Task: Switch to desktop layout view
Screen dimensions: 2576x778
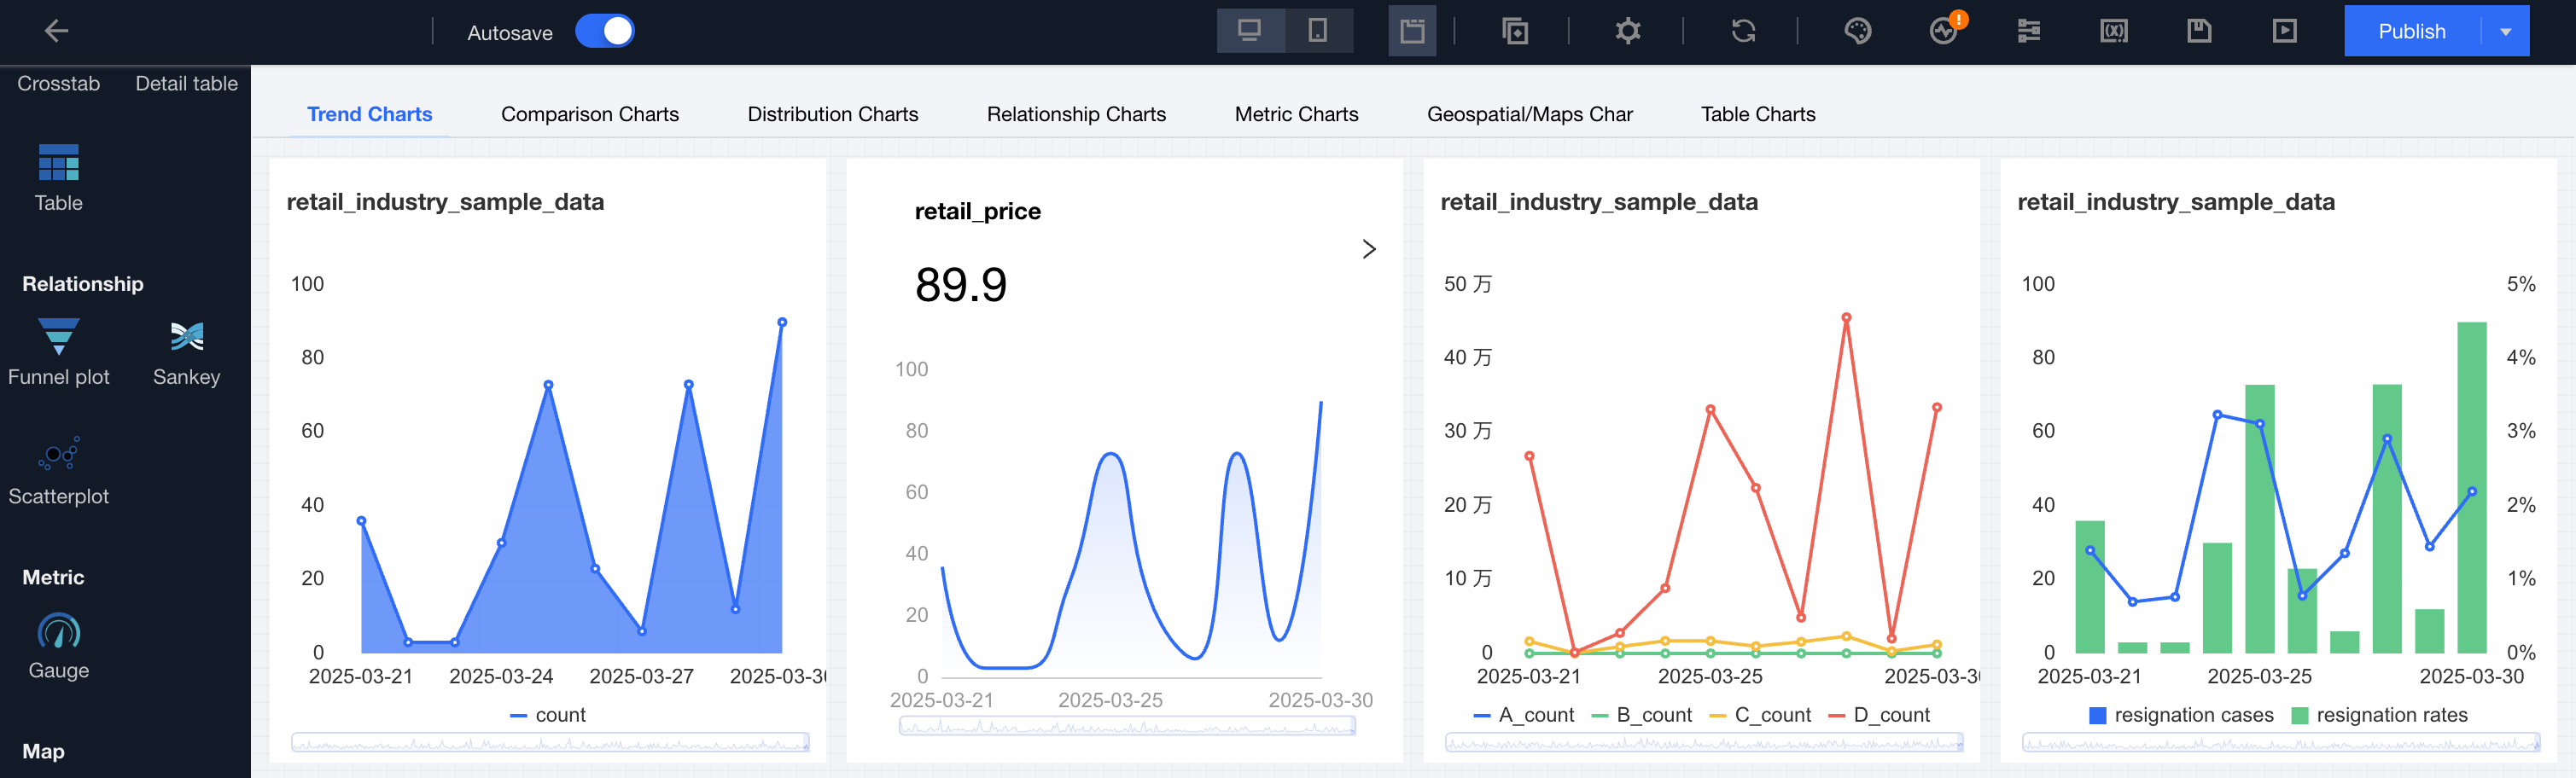Action: tap(1249, 31)
